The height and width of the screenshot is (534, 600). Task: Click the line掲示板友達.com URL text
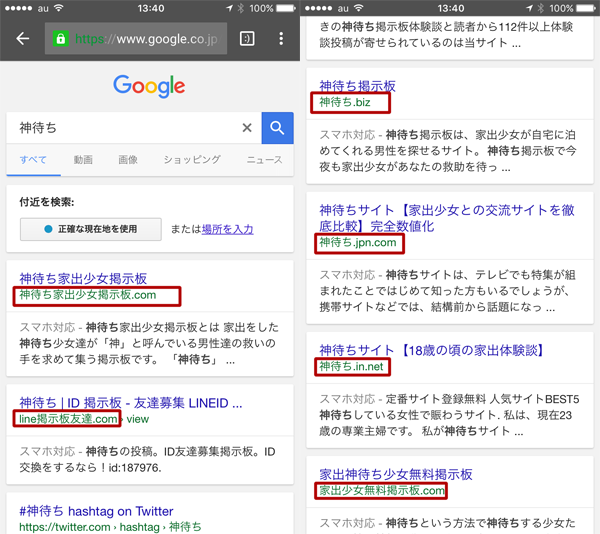pyautogui.click(x=68, y=419)
